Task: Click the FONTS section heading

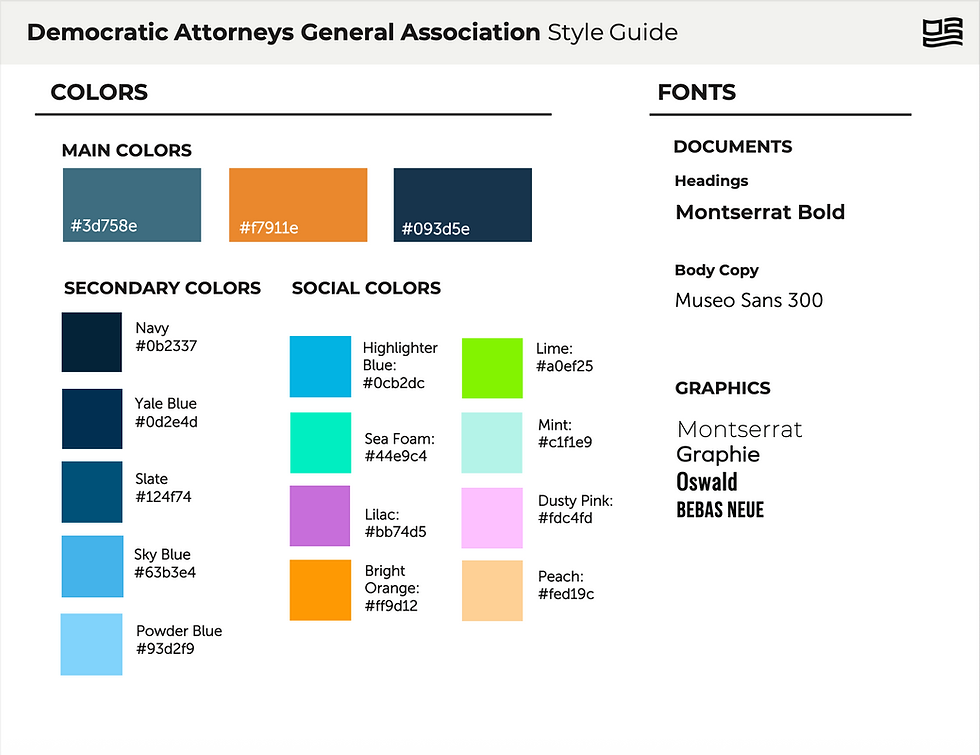Action: click(696, 92)
